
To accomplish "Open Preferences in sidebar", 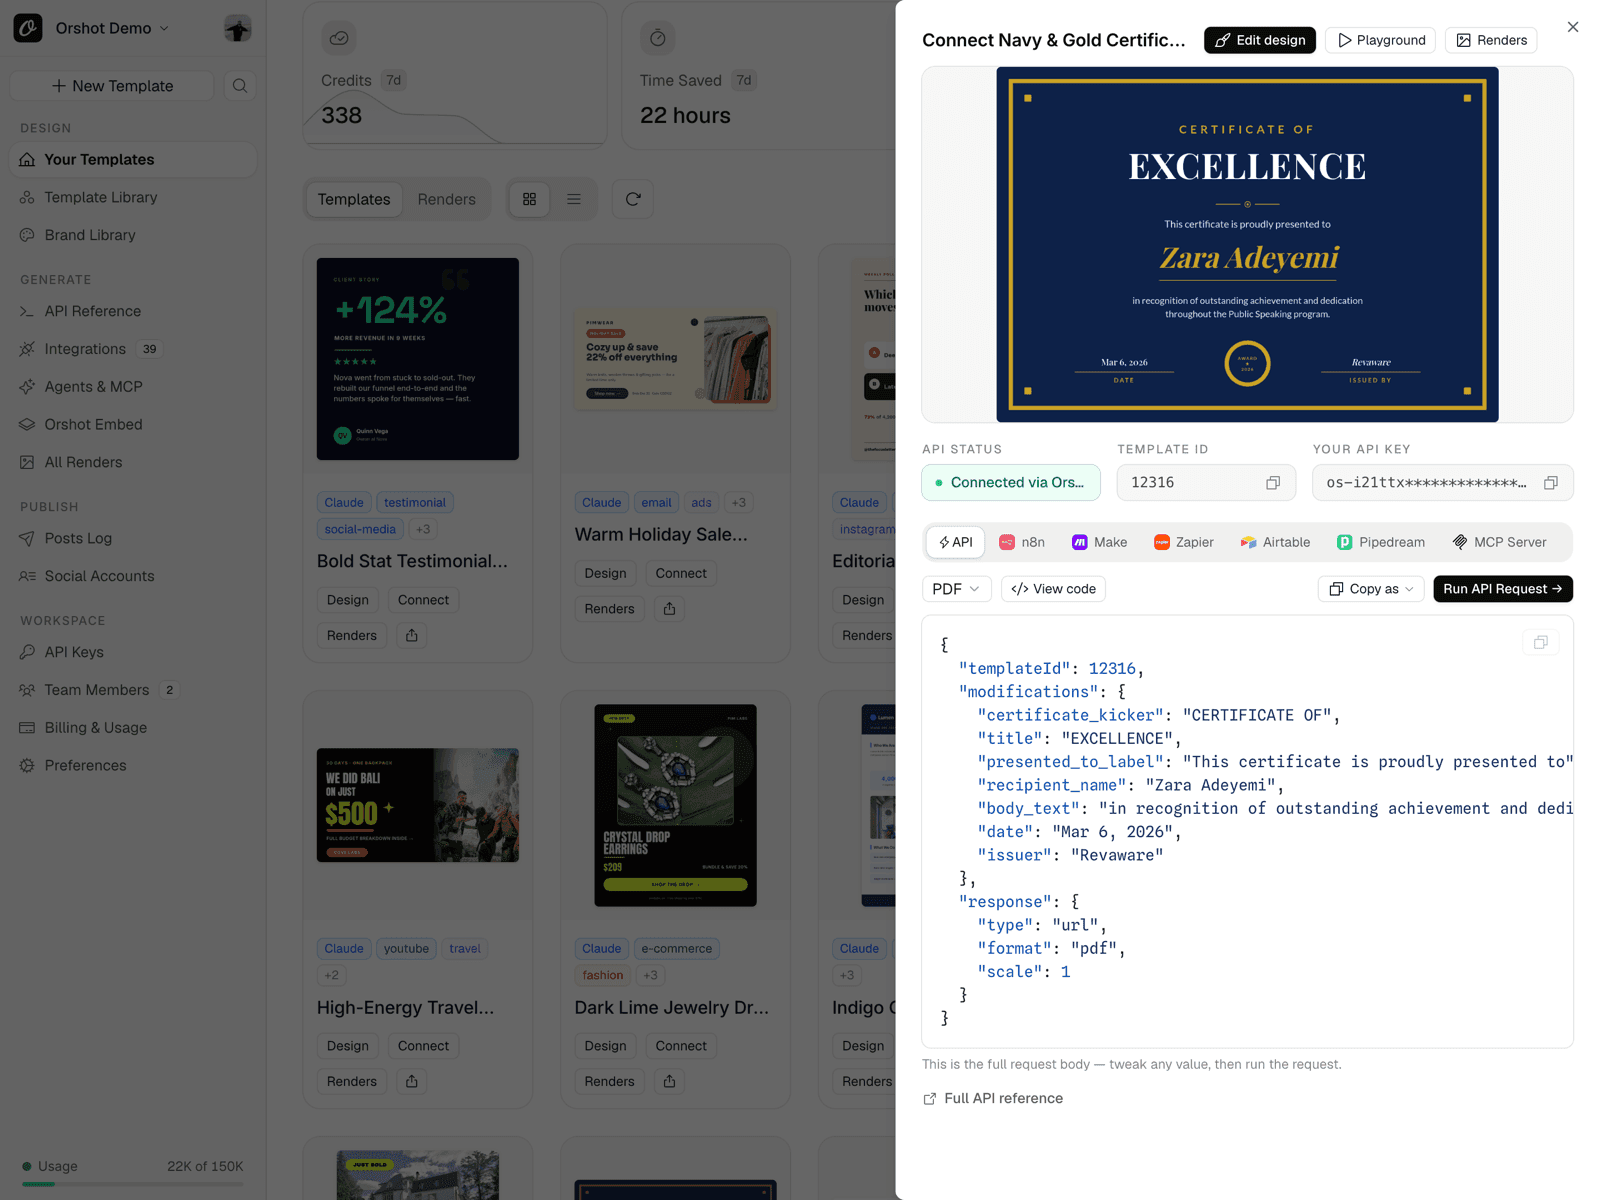I will tap(133, 766).
